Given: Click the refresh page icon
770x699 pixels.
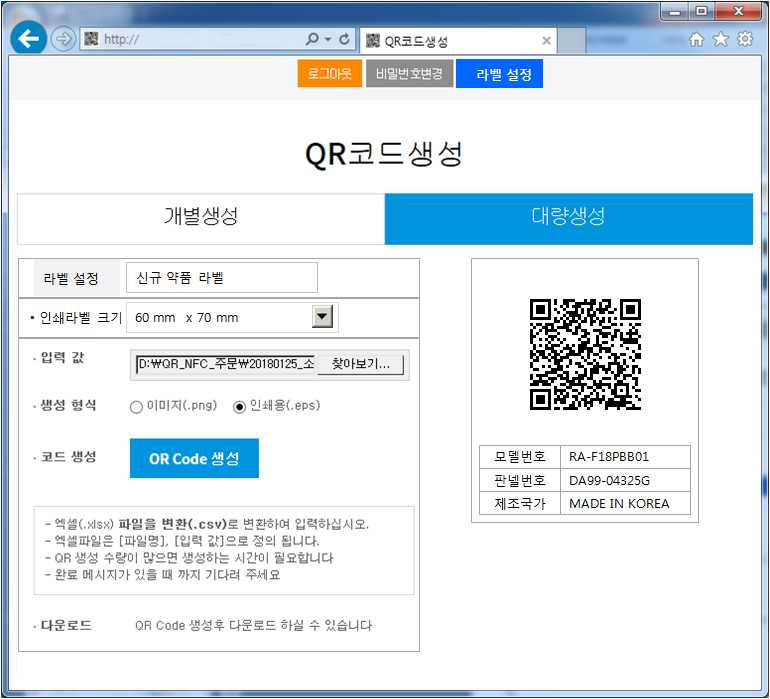Looking at the screenshot, I should click(344, 39).
